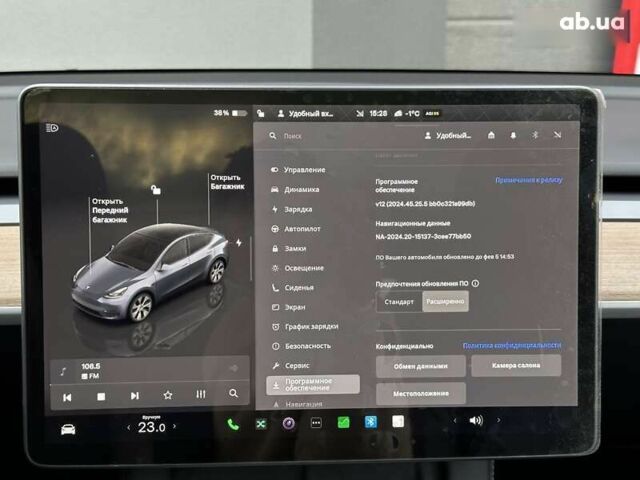Tap the Обмен данными button
Viewport: 640px width, 480px height.
(420, 366)
